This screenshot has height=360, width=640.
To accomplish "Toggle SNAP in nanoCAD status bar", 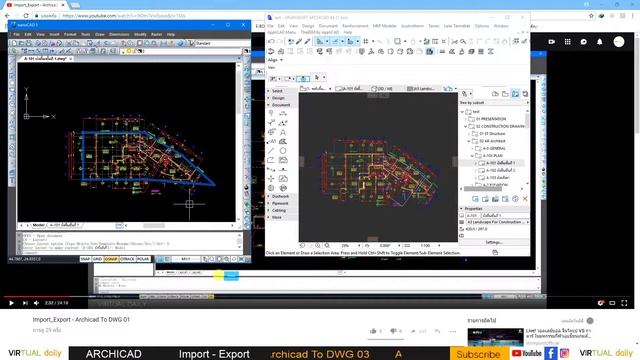I will coord(85,259).
